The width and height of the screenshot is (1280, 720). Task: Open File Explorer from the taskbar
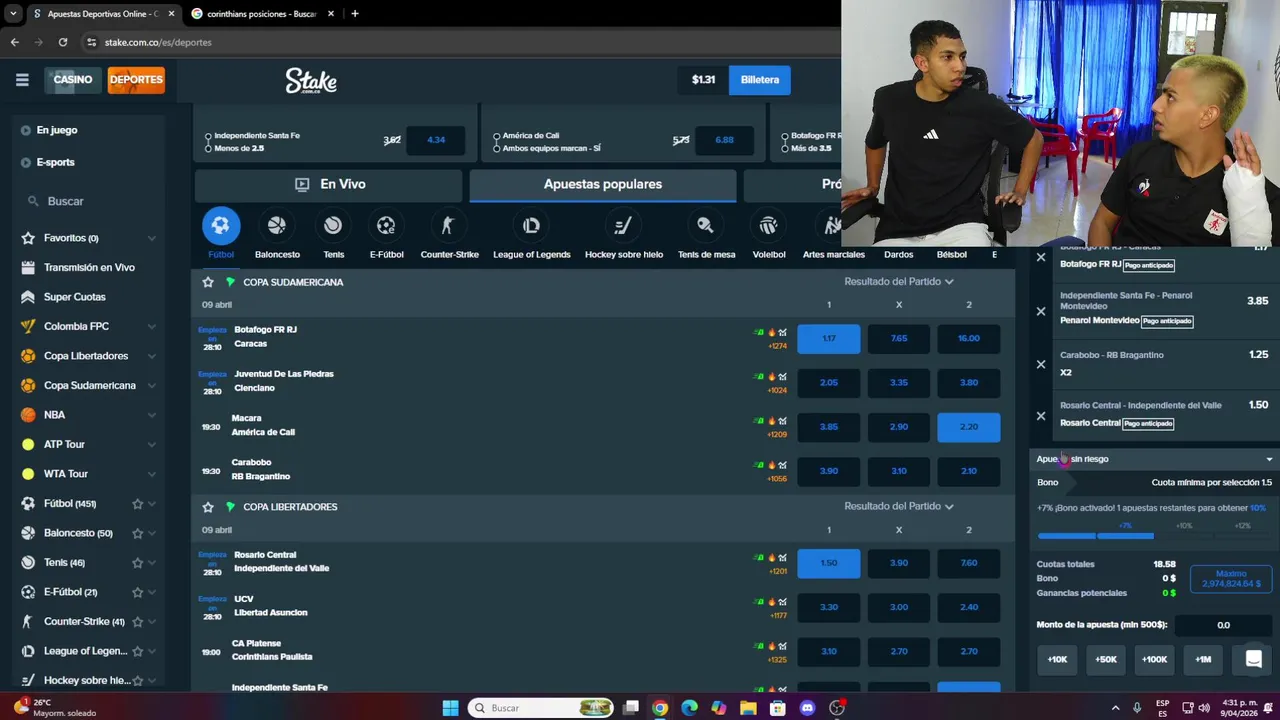(748, 708)
